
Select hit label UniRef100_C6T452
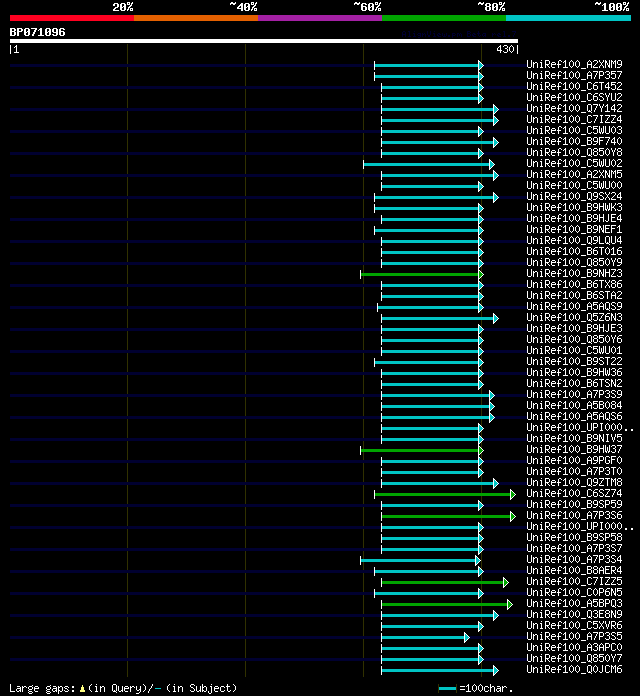[x=574, y=87]
